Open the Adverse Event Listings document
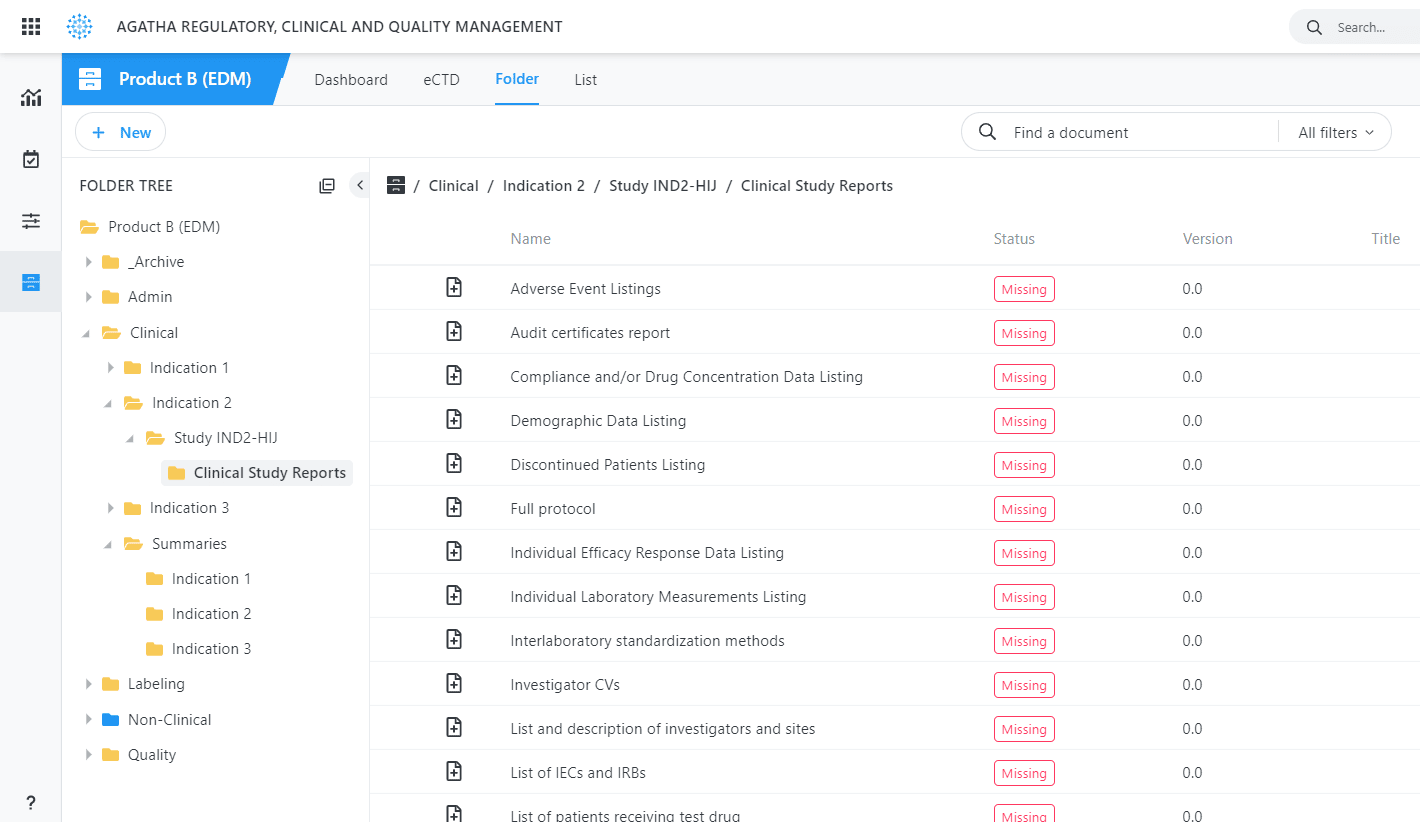1420x822 pixels. coord(585,289)
